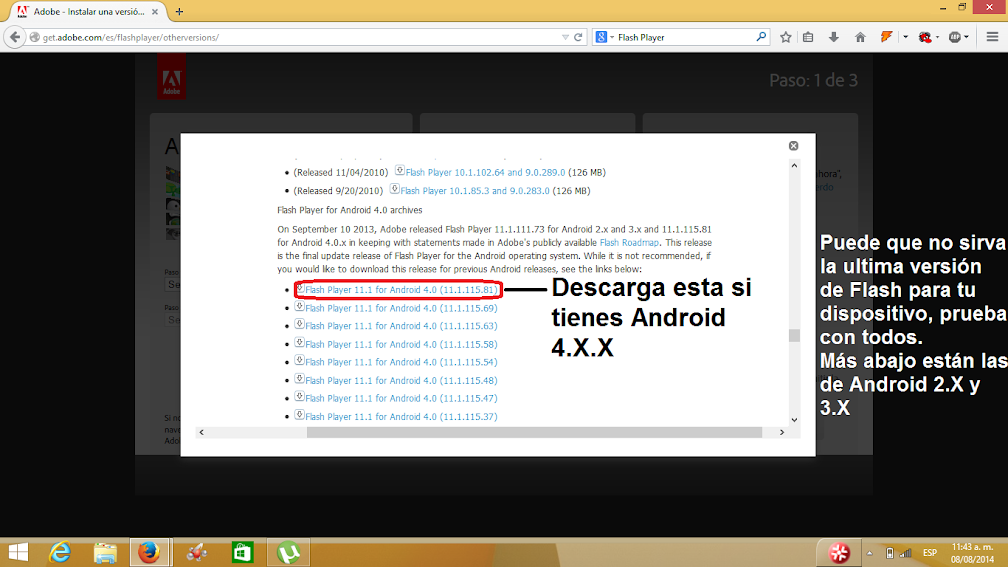Open Flash Player 10.1.102.64 and 9.0.289.0 link

click(x=485, y=172)
